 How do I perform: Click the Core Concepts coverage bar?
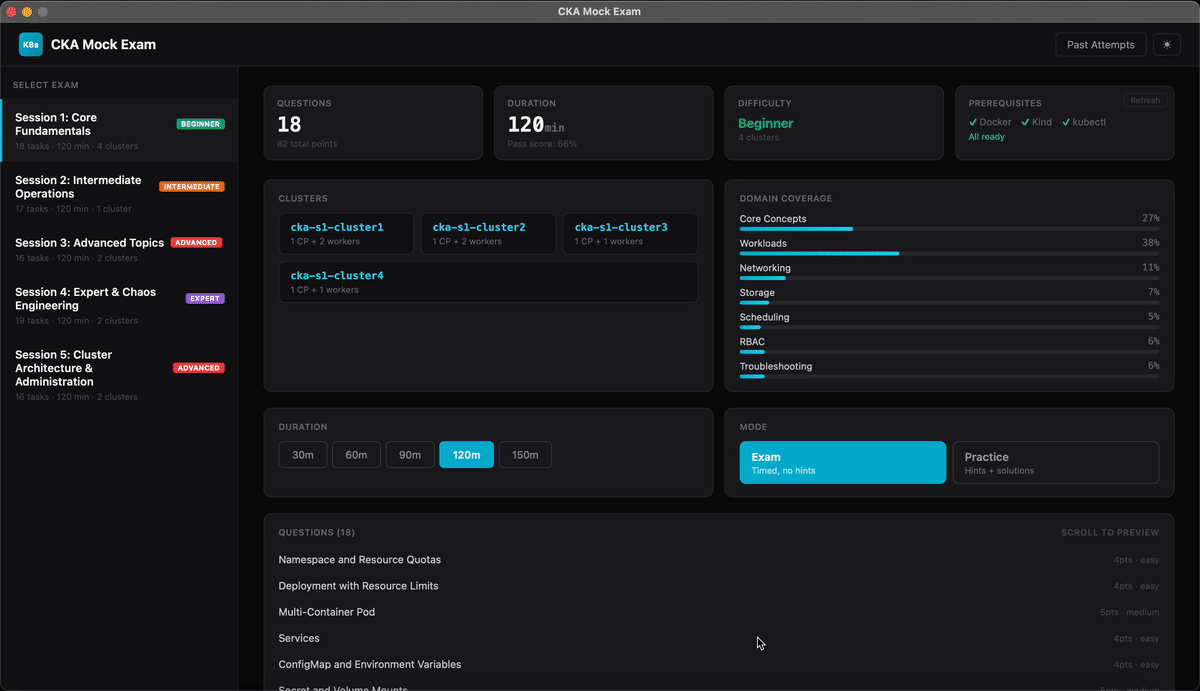coord(950,229)
